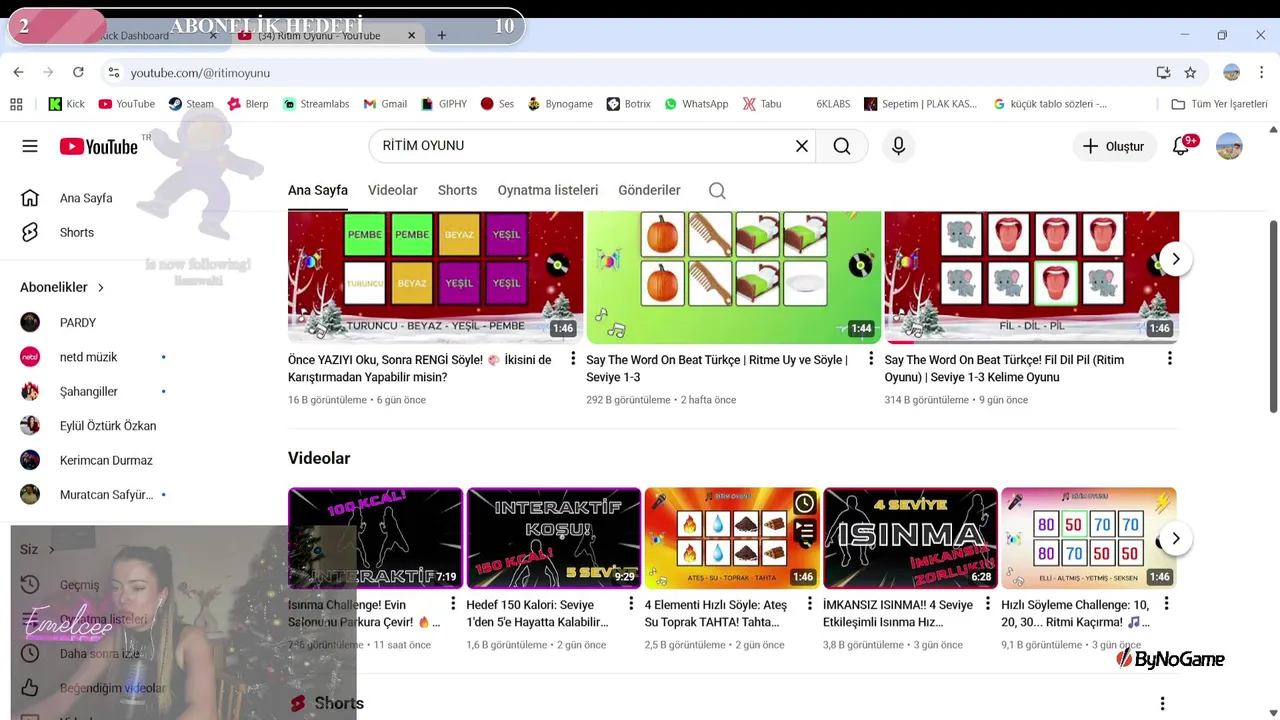Open Shorts in the sidebar

pyautogui.click(x=77, y=232)
